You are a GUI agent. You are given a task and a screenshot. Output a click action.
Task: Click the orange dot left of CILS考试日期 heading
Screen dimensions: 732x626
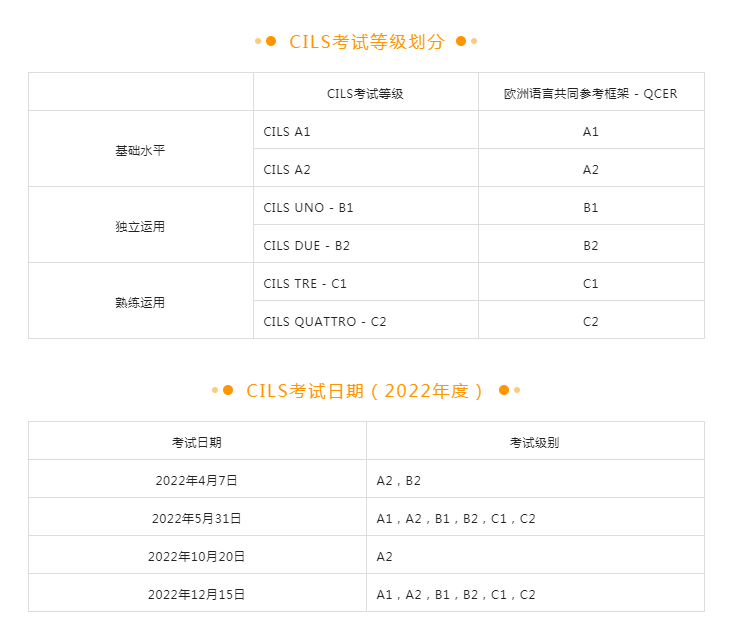pyautogui.click(x=227, y=390)
